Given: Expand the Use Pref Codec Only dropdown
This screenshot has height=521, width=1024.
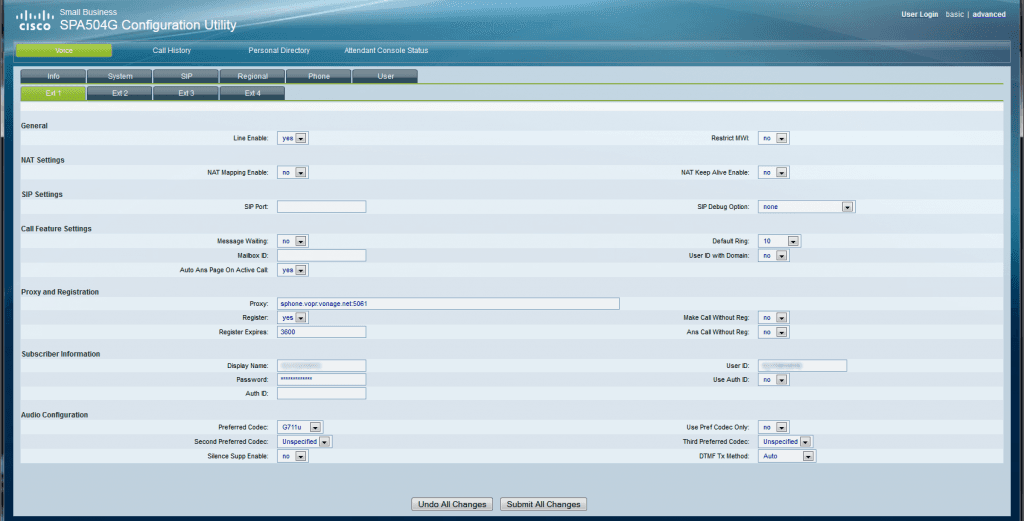Looking at the screenshot, I should tap(774, 427).
